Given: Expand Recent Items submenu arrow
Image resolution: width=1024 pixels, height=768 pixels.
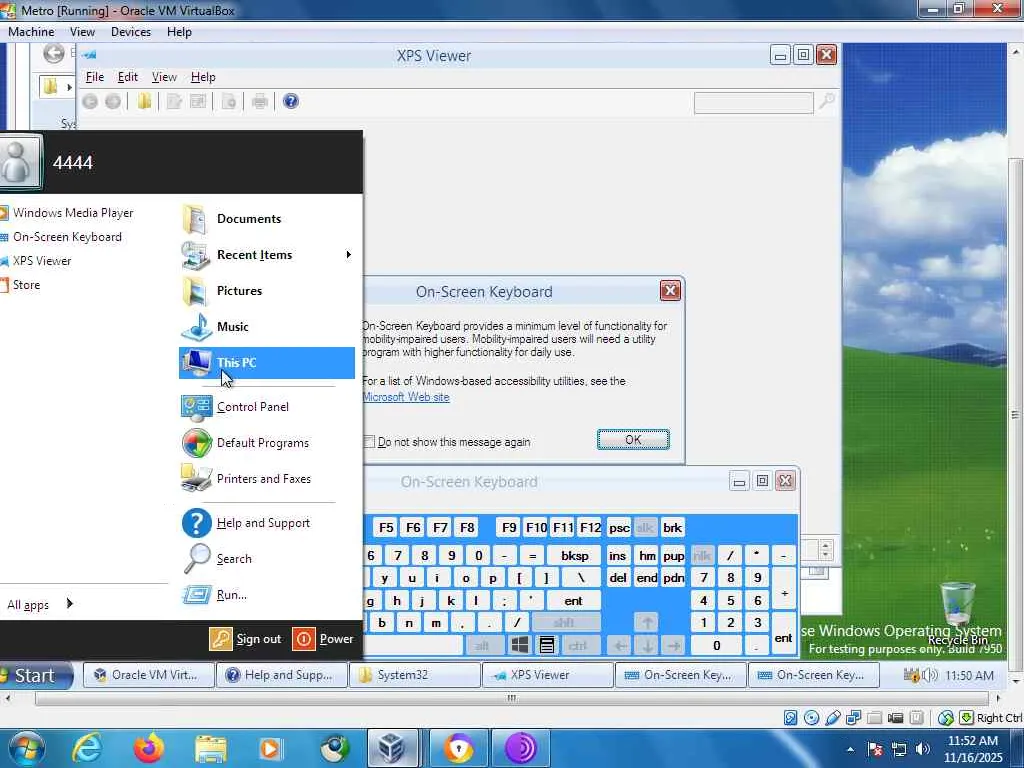Looking at the screenshot, I should [348, 255].
